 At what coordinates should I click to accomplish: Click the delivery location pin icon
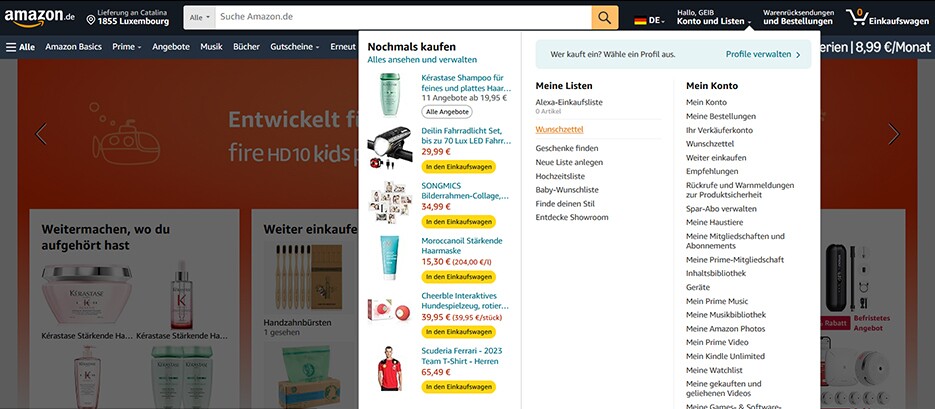[x=91, y=21]
